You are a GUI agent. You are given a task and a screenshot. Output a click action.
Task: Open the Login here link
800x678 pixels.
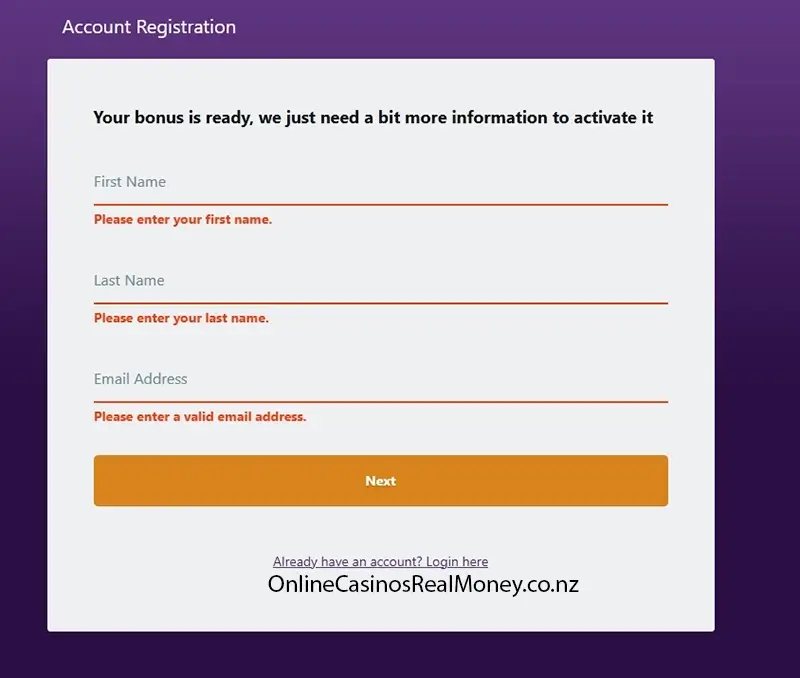[457, 561]
